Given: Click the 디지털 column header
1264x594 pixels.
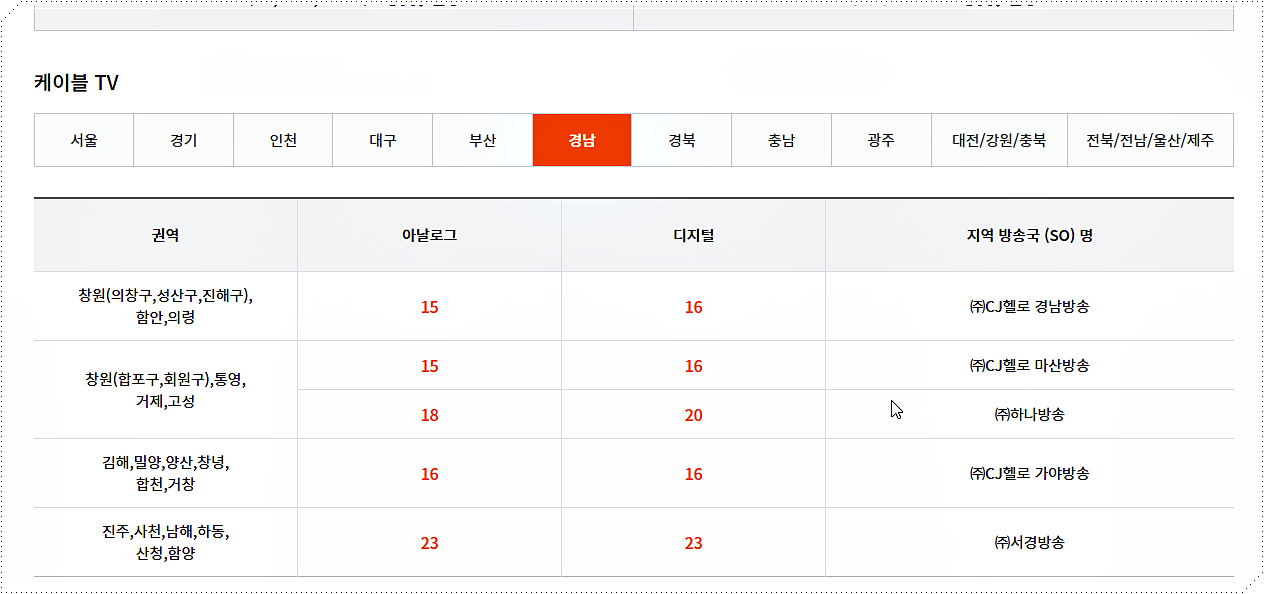Looking at the screenshot, I should pos(693,235).
